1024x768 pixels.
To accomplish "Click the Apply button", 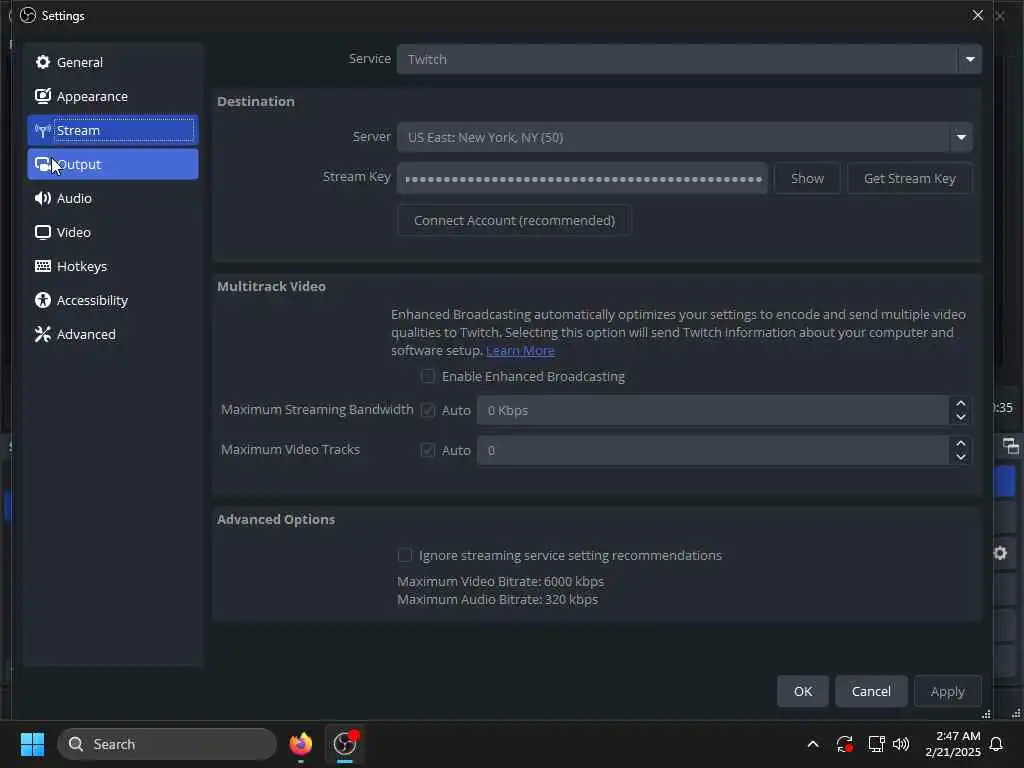I will coord(948,691).
